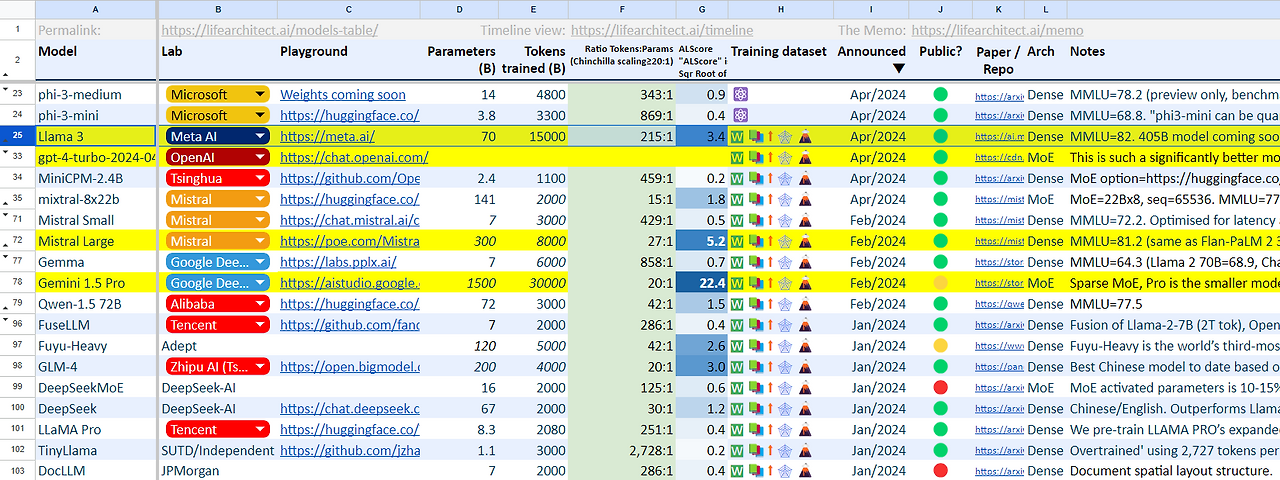The width and height of the screenshot is (1280, 480).
Task: Click the Wikipedia W icon in Mistral Large row
Action: [737, 241]
